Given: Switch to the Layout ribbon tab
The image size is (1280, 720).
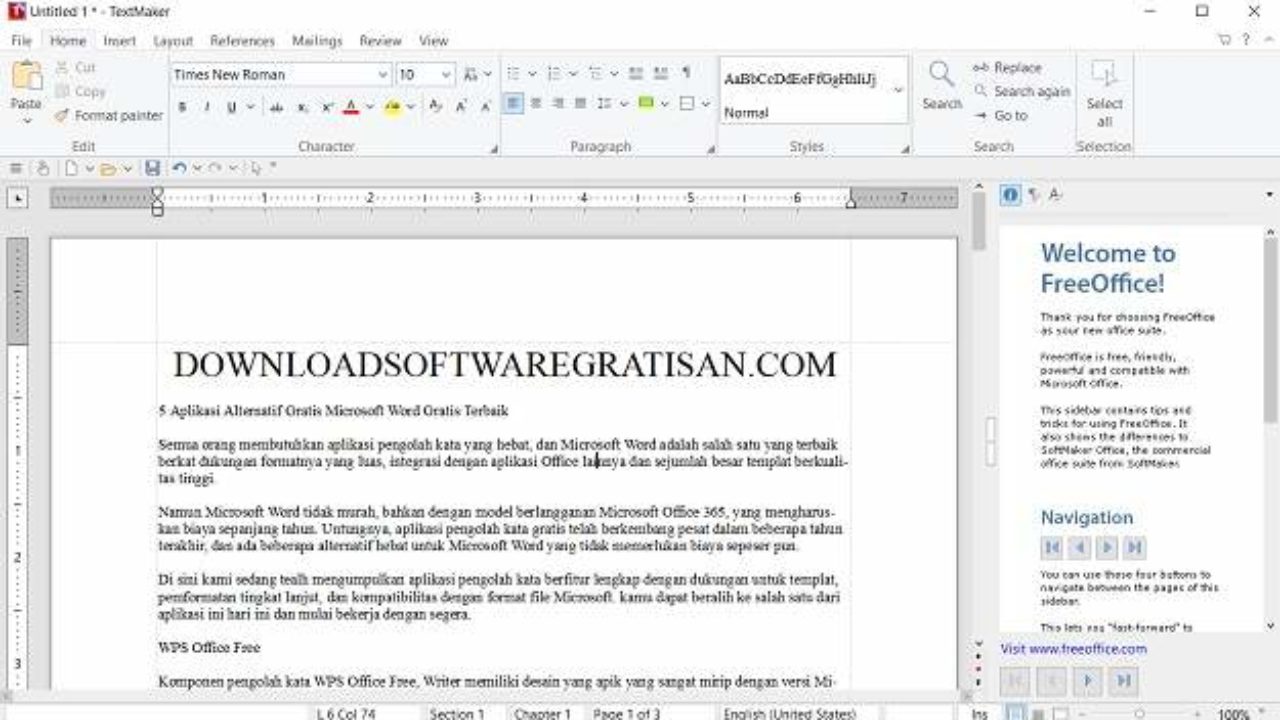Looking at the screenshot, I should point(173,41).
